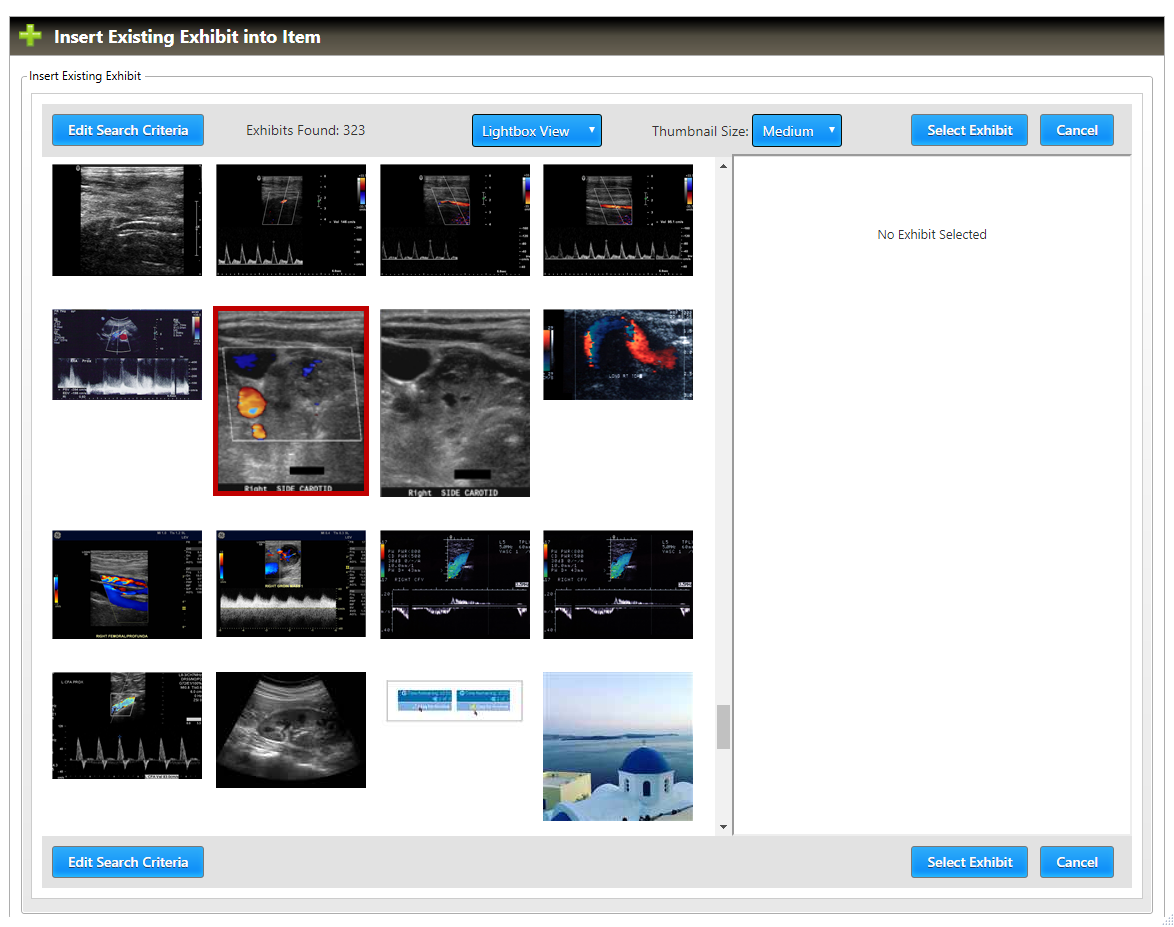
Task: Pick the Right Femoral/Profunda Doppler thumbnail
Action: click(127, 584)
